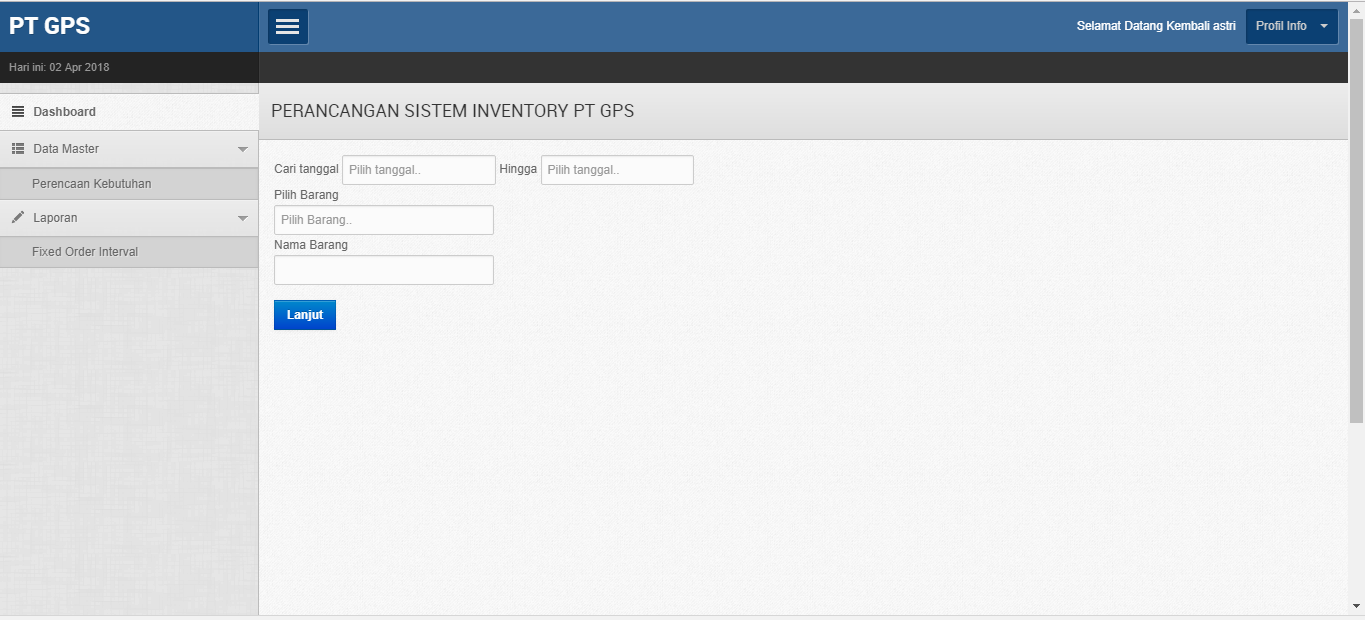Image resolution: width=1365 pixels, height=620 pixels.
Task: Click the hamburger menu toggle icon
Action: pyautogui.click(x=288, y=27)
